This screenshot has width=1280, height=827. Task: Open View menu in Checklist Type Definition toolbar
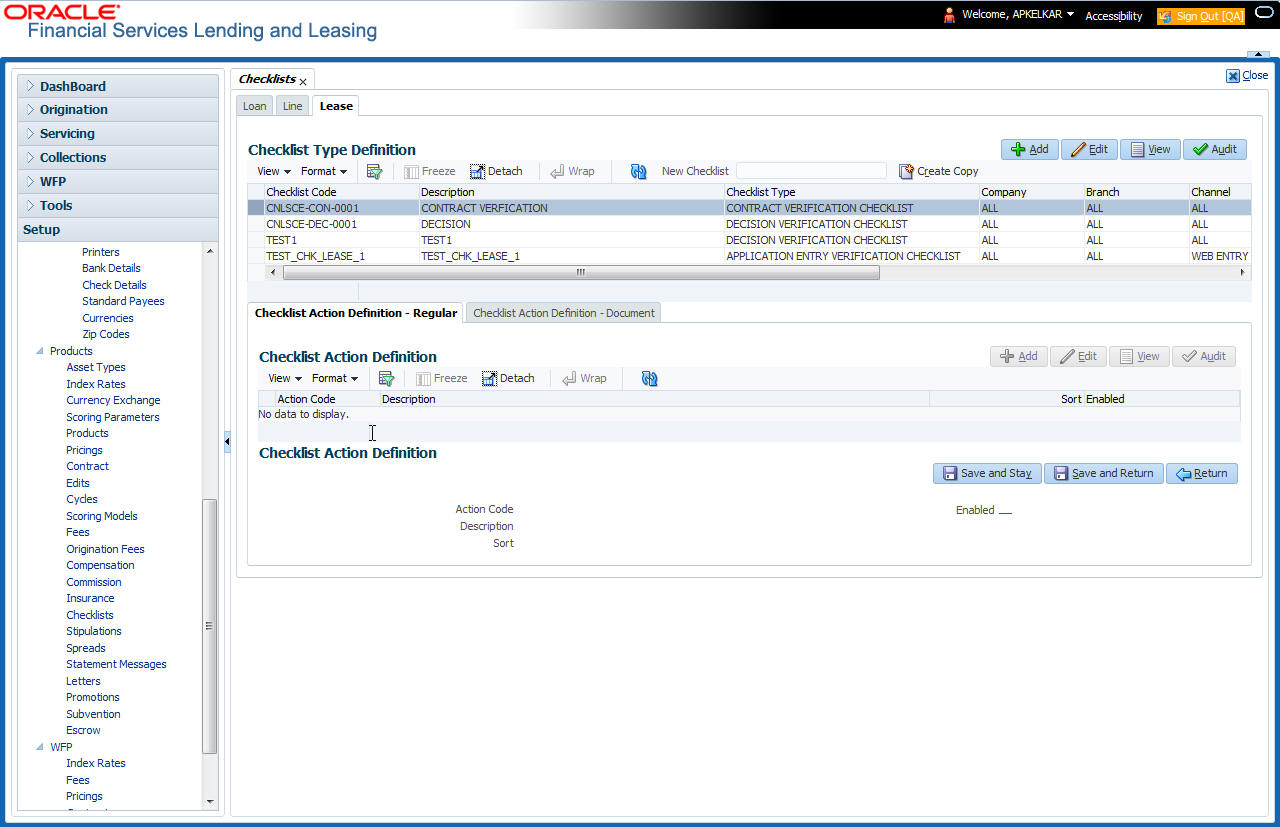click(x=274, y=171)
